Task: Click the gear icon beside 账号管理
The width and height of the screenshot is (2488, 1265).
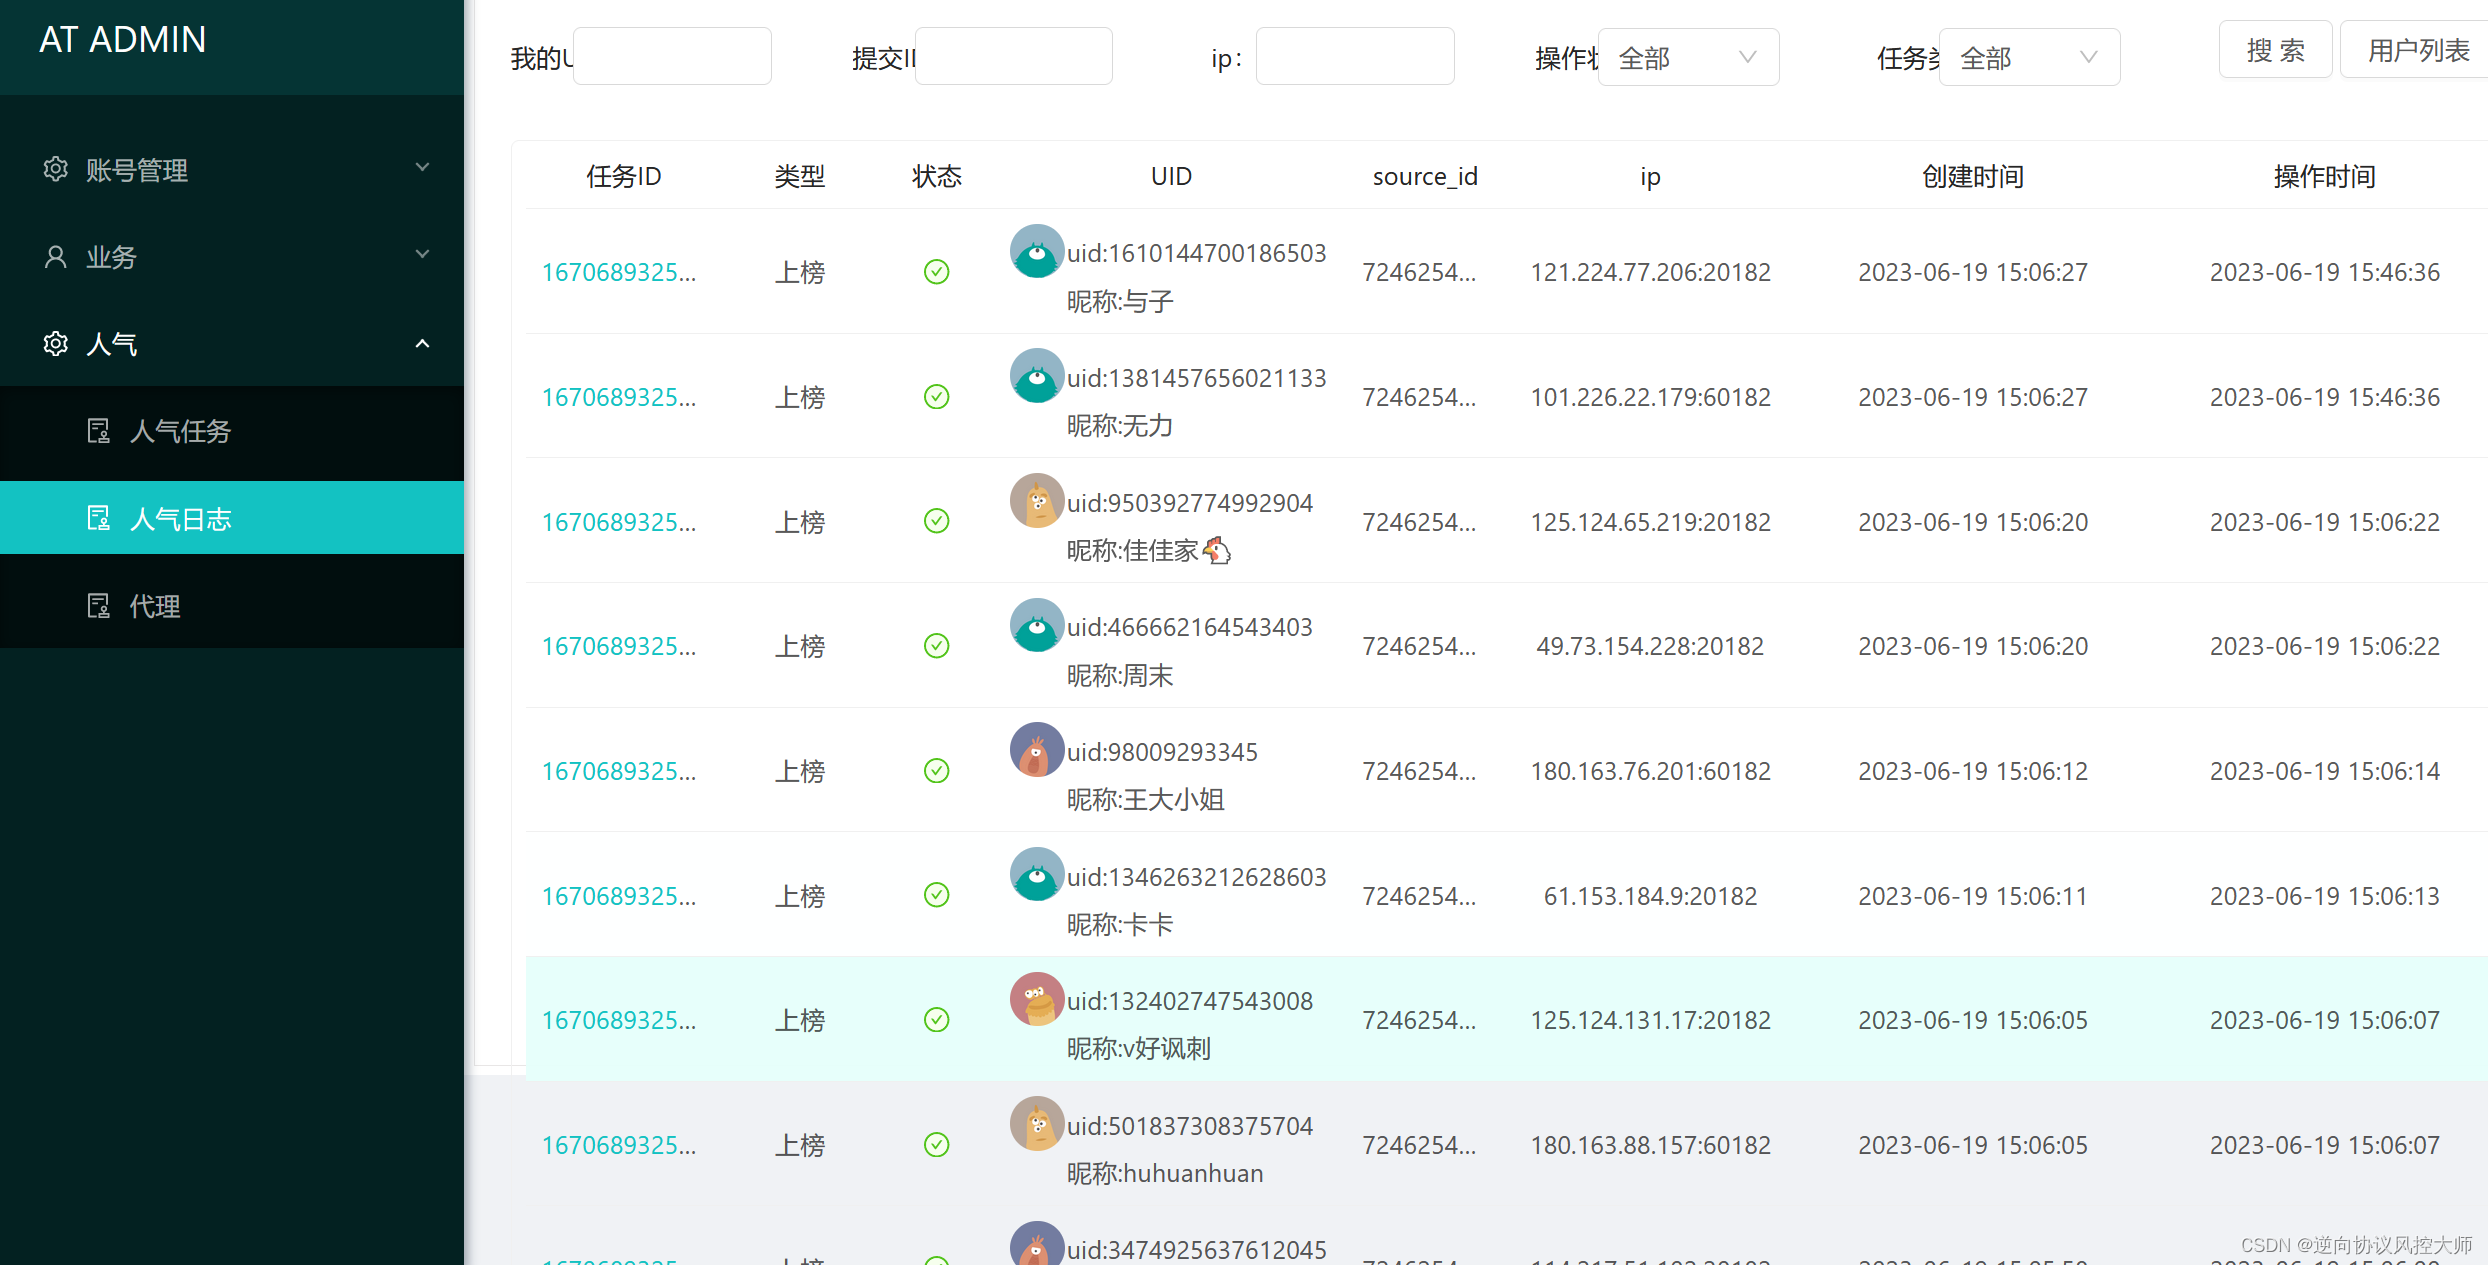Action: click(56, 169)
